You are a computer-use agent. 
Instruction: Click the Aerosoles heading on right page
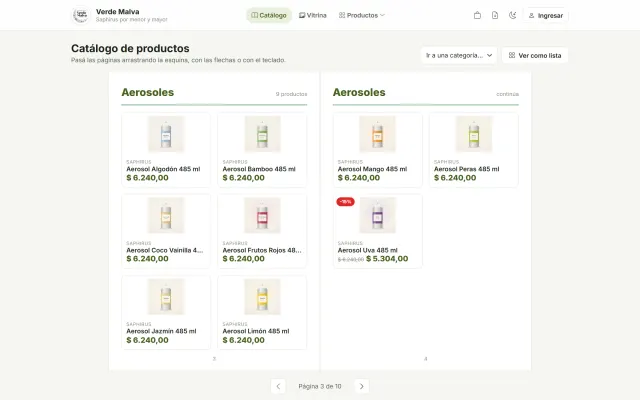[x=359, y=92]
